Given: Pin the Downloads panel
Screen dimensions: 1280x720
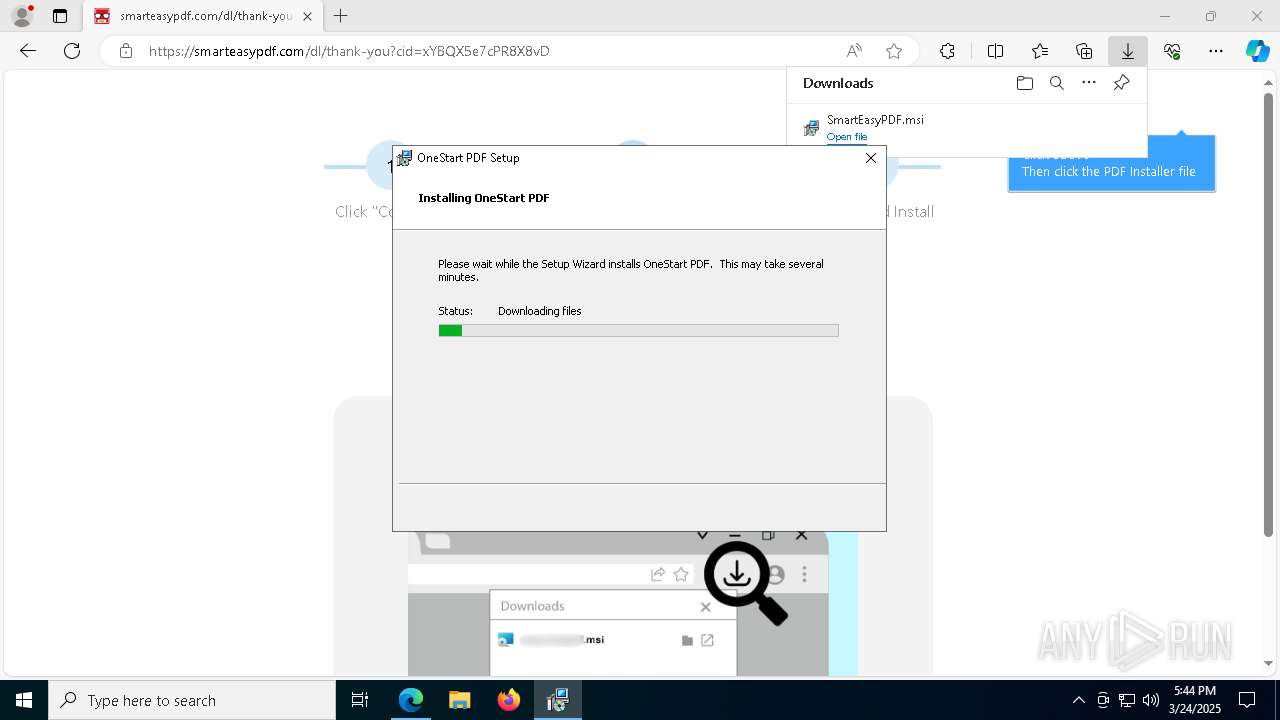Looking at the screenshot, I should click(1121, 83).
